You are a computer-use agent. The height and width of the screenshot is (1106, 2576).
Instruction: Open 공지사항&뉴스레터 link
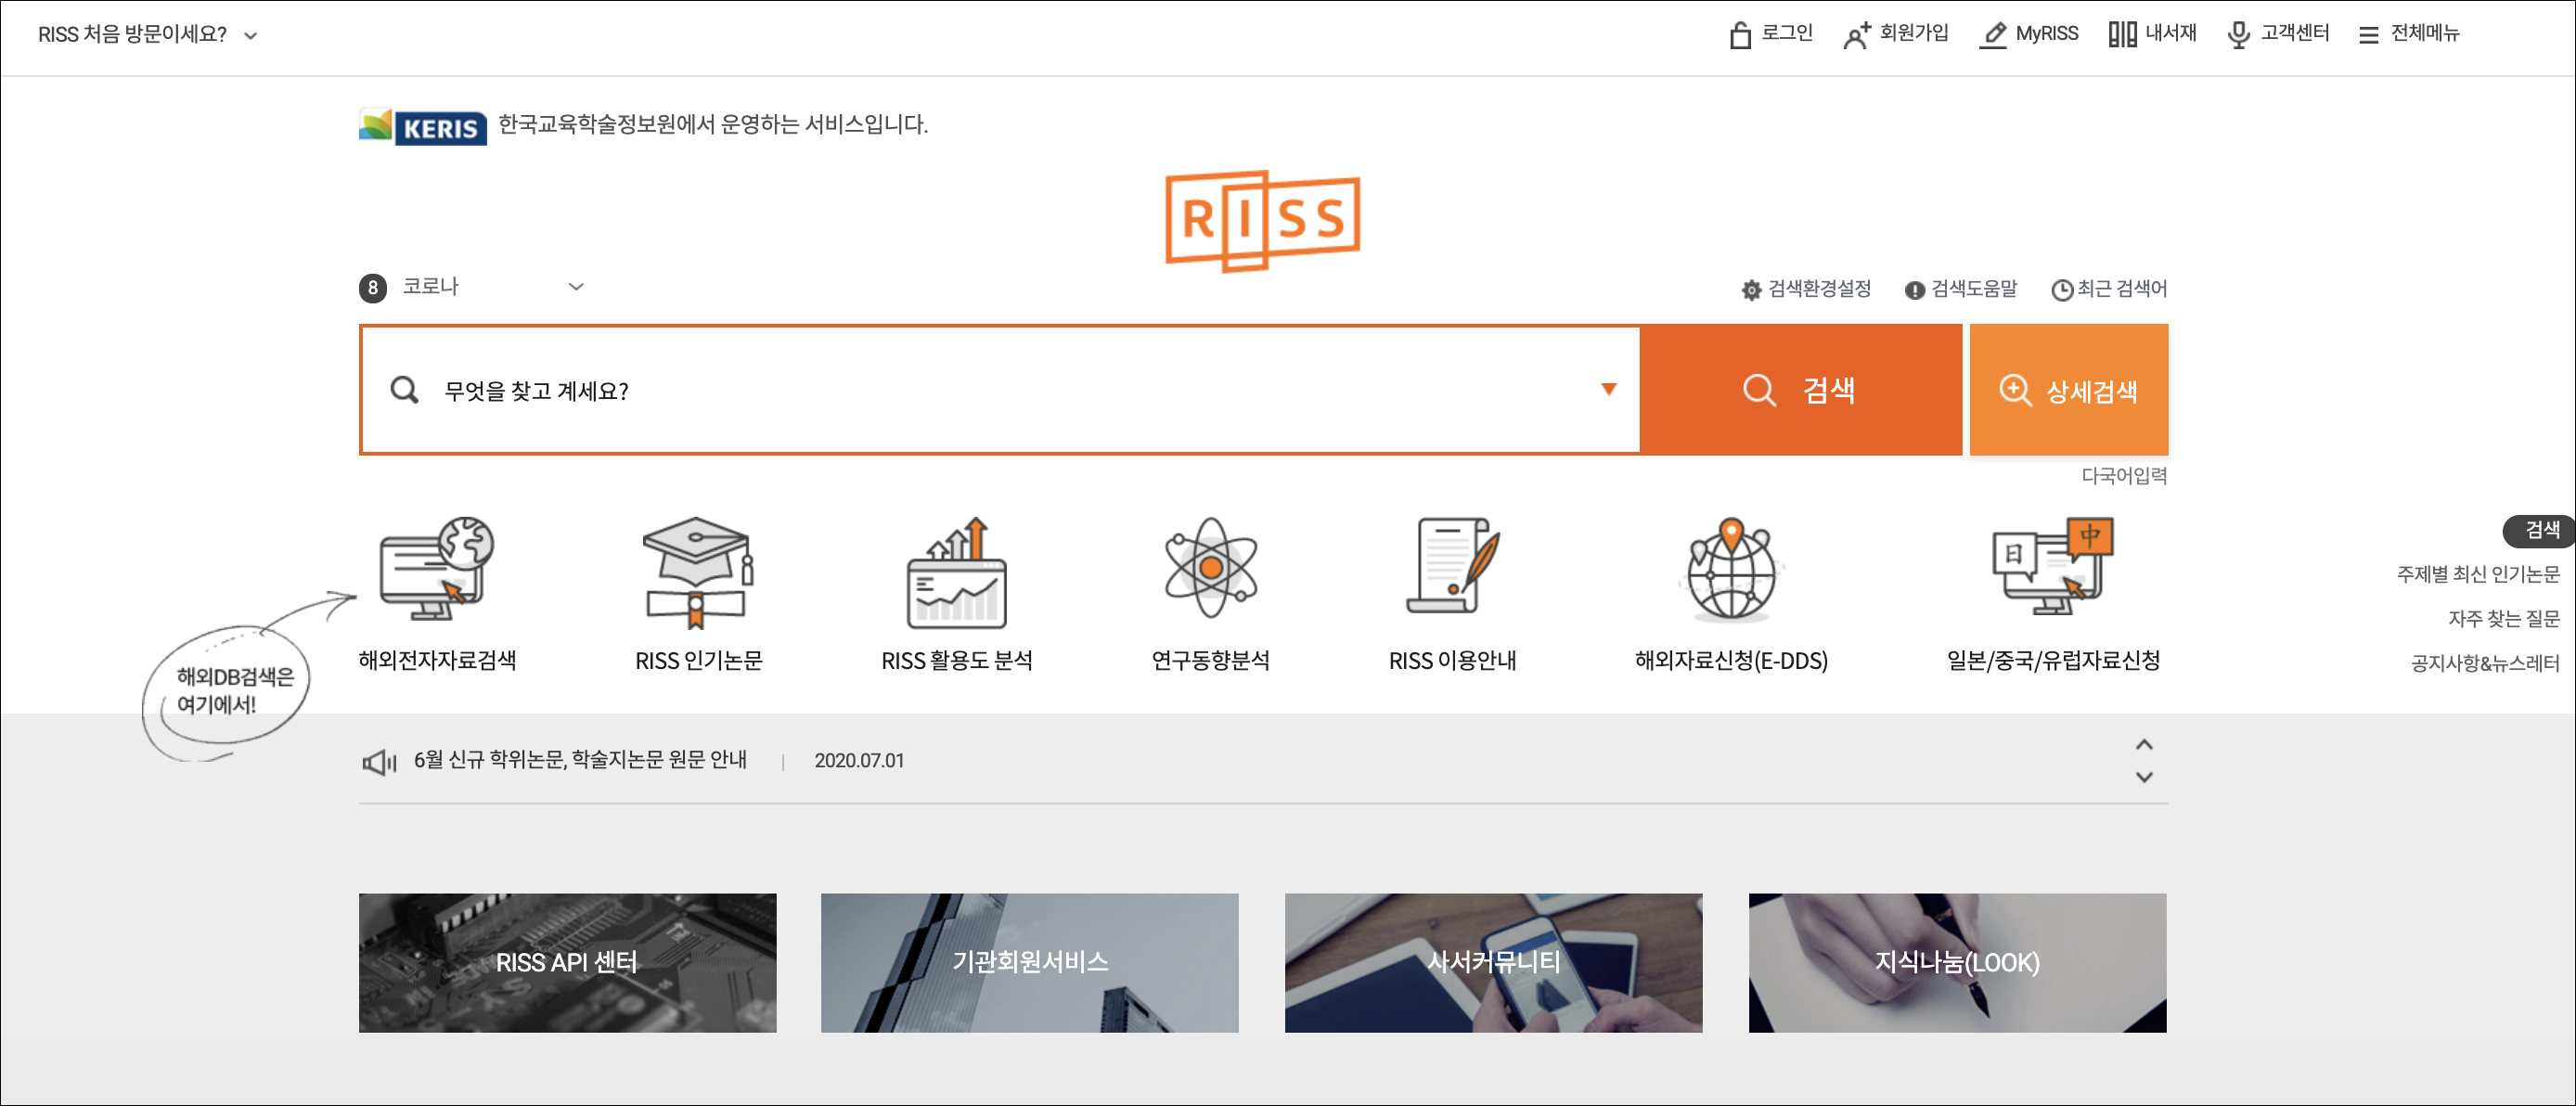click(x=2485, y=663)
